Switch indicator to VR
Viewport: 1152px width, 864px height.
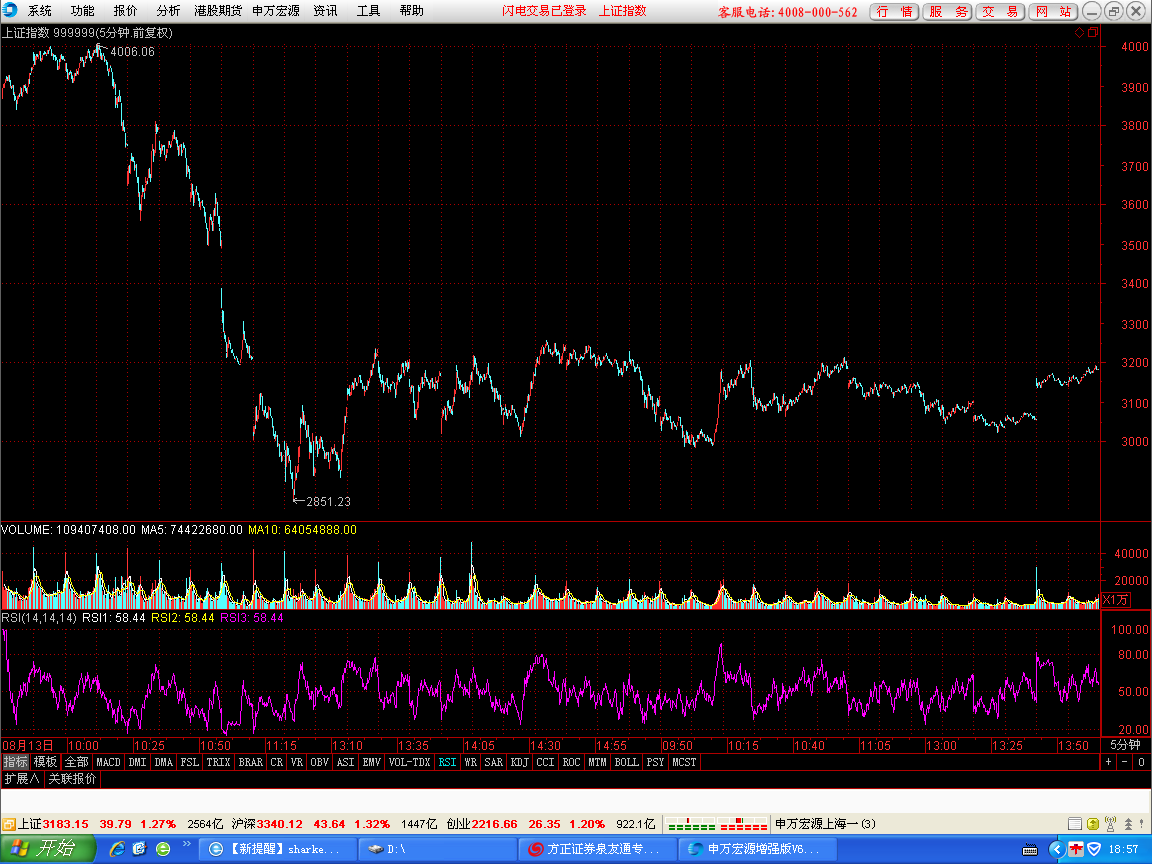(296, 762)
